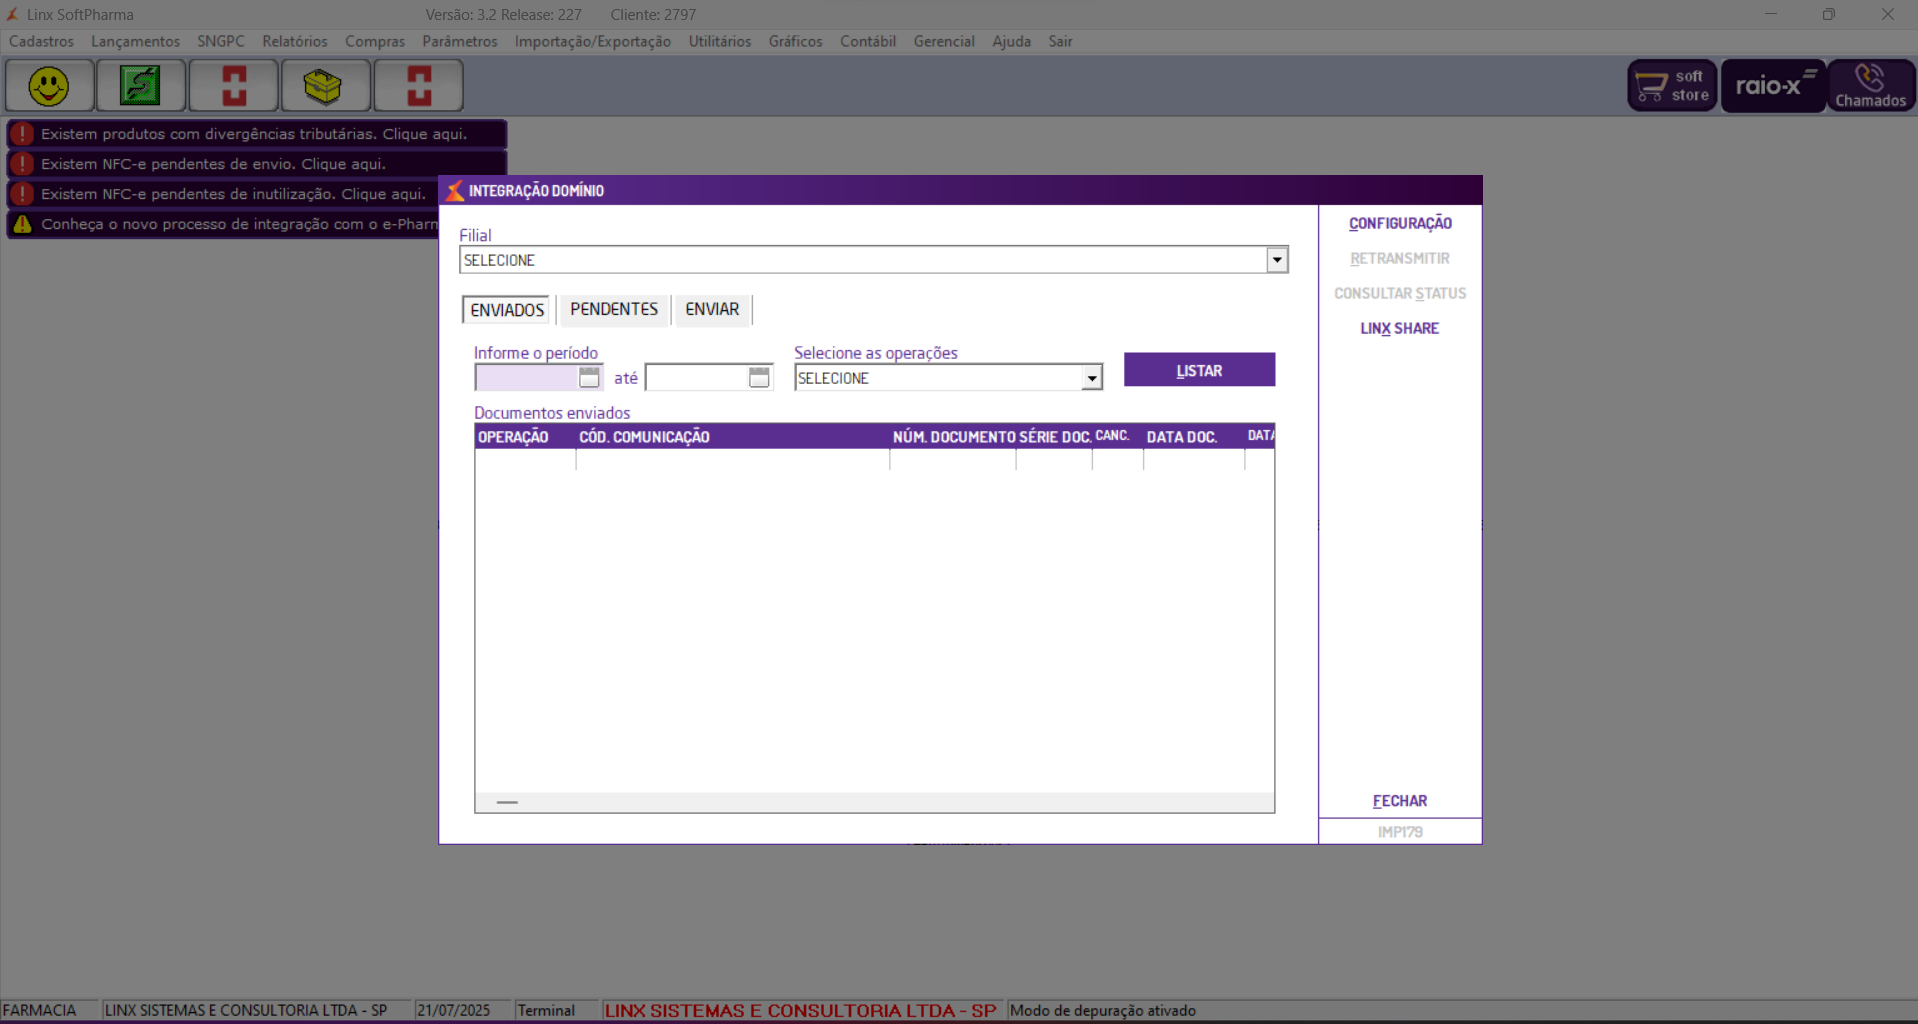Image resolution: width=1918 pixels, height=1024 pixels.
Task: Open the Cadastros menu
Action: (x=41, y=42)
